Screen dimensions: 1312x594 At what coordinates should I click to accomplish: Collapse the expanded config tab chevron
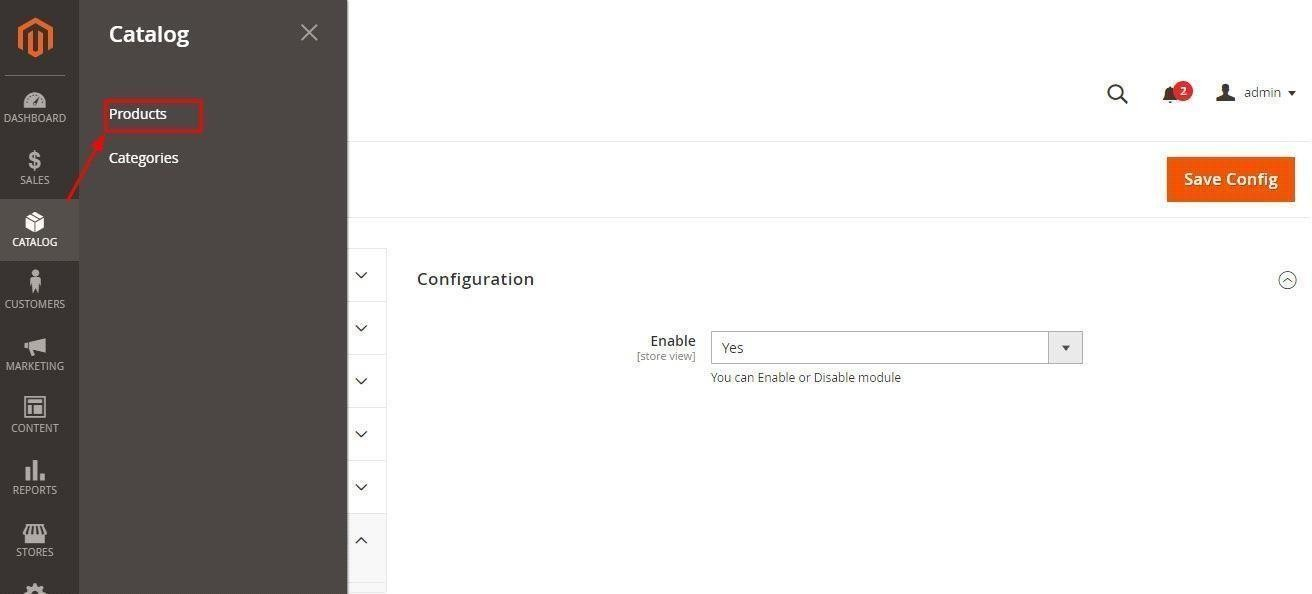coord(362,540)
